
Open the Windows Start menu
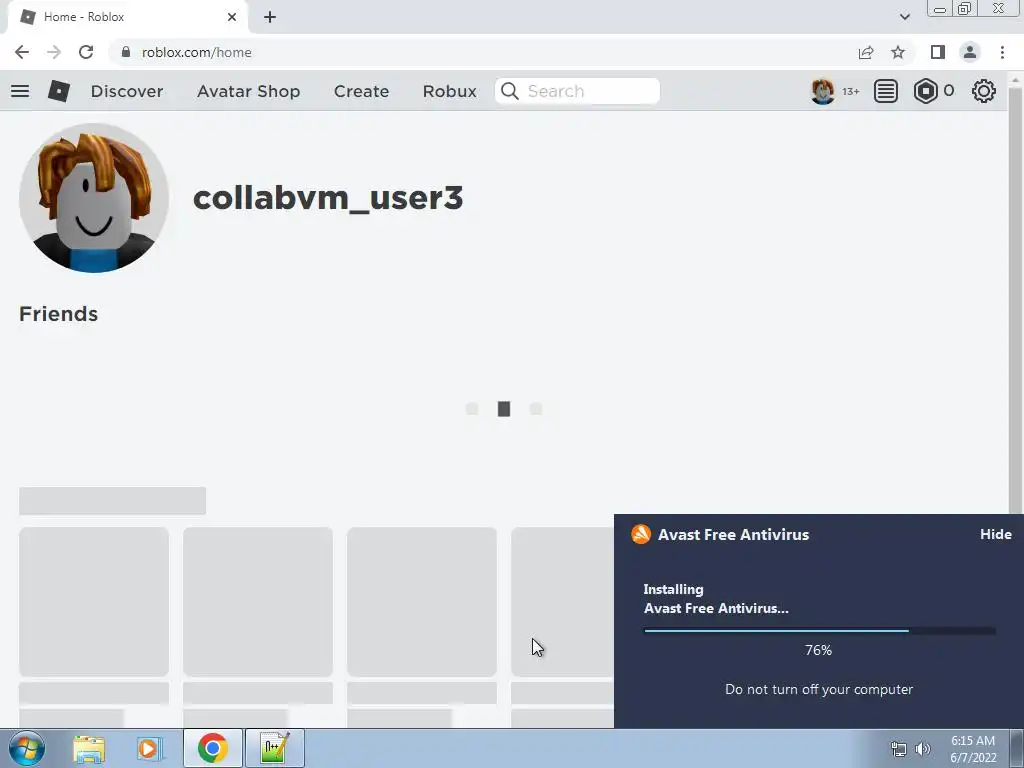pyautogui.click(x=27, y=748)
